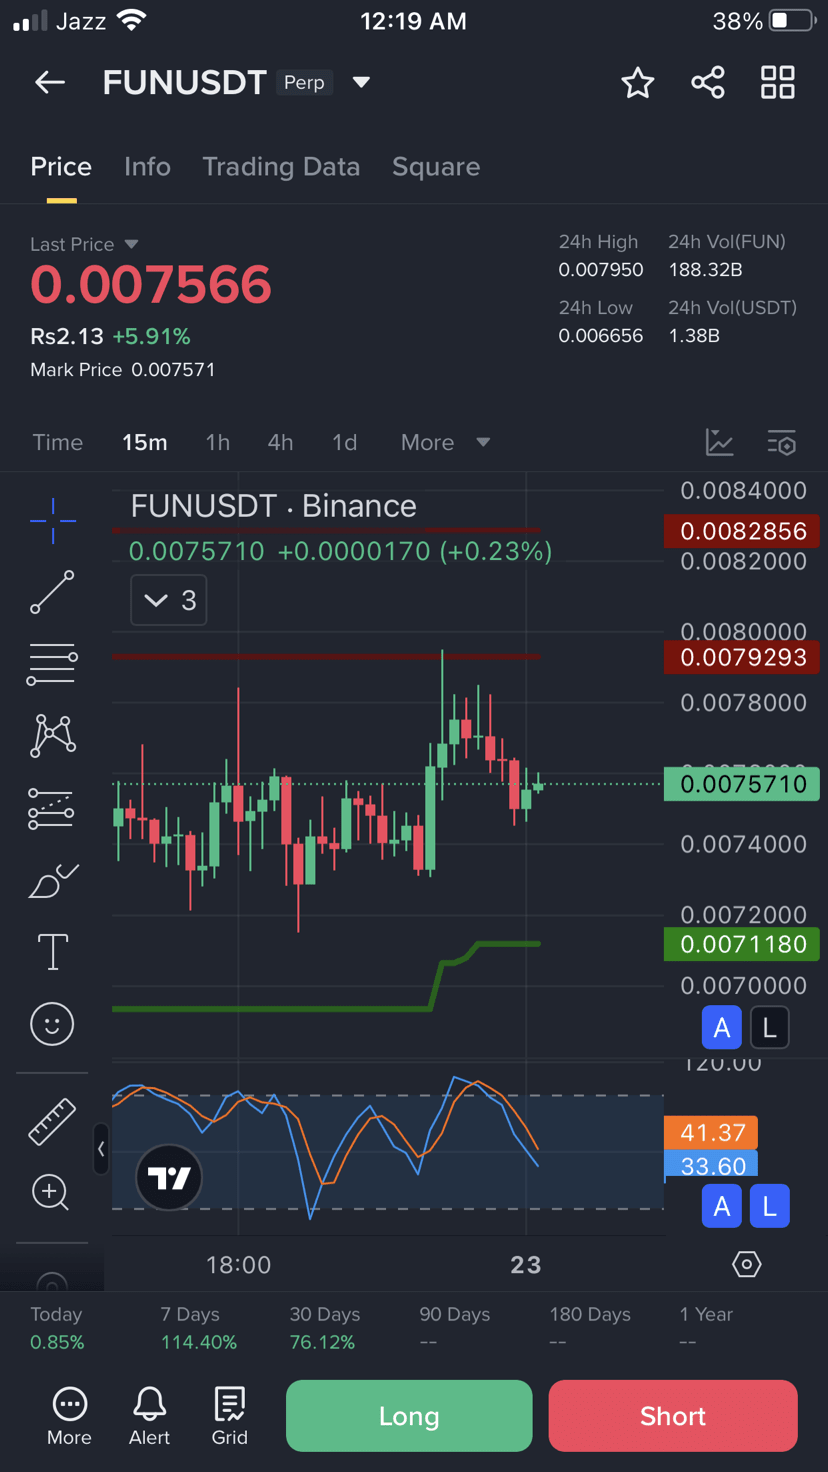This screenshot has height=1472, width=828.
Task: Select the trend line drawing tool
Action: pyautogui.click(x=52, y=592)
